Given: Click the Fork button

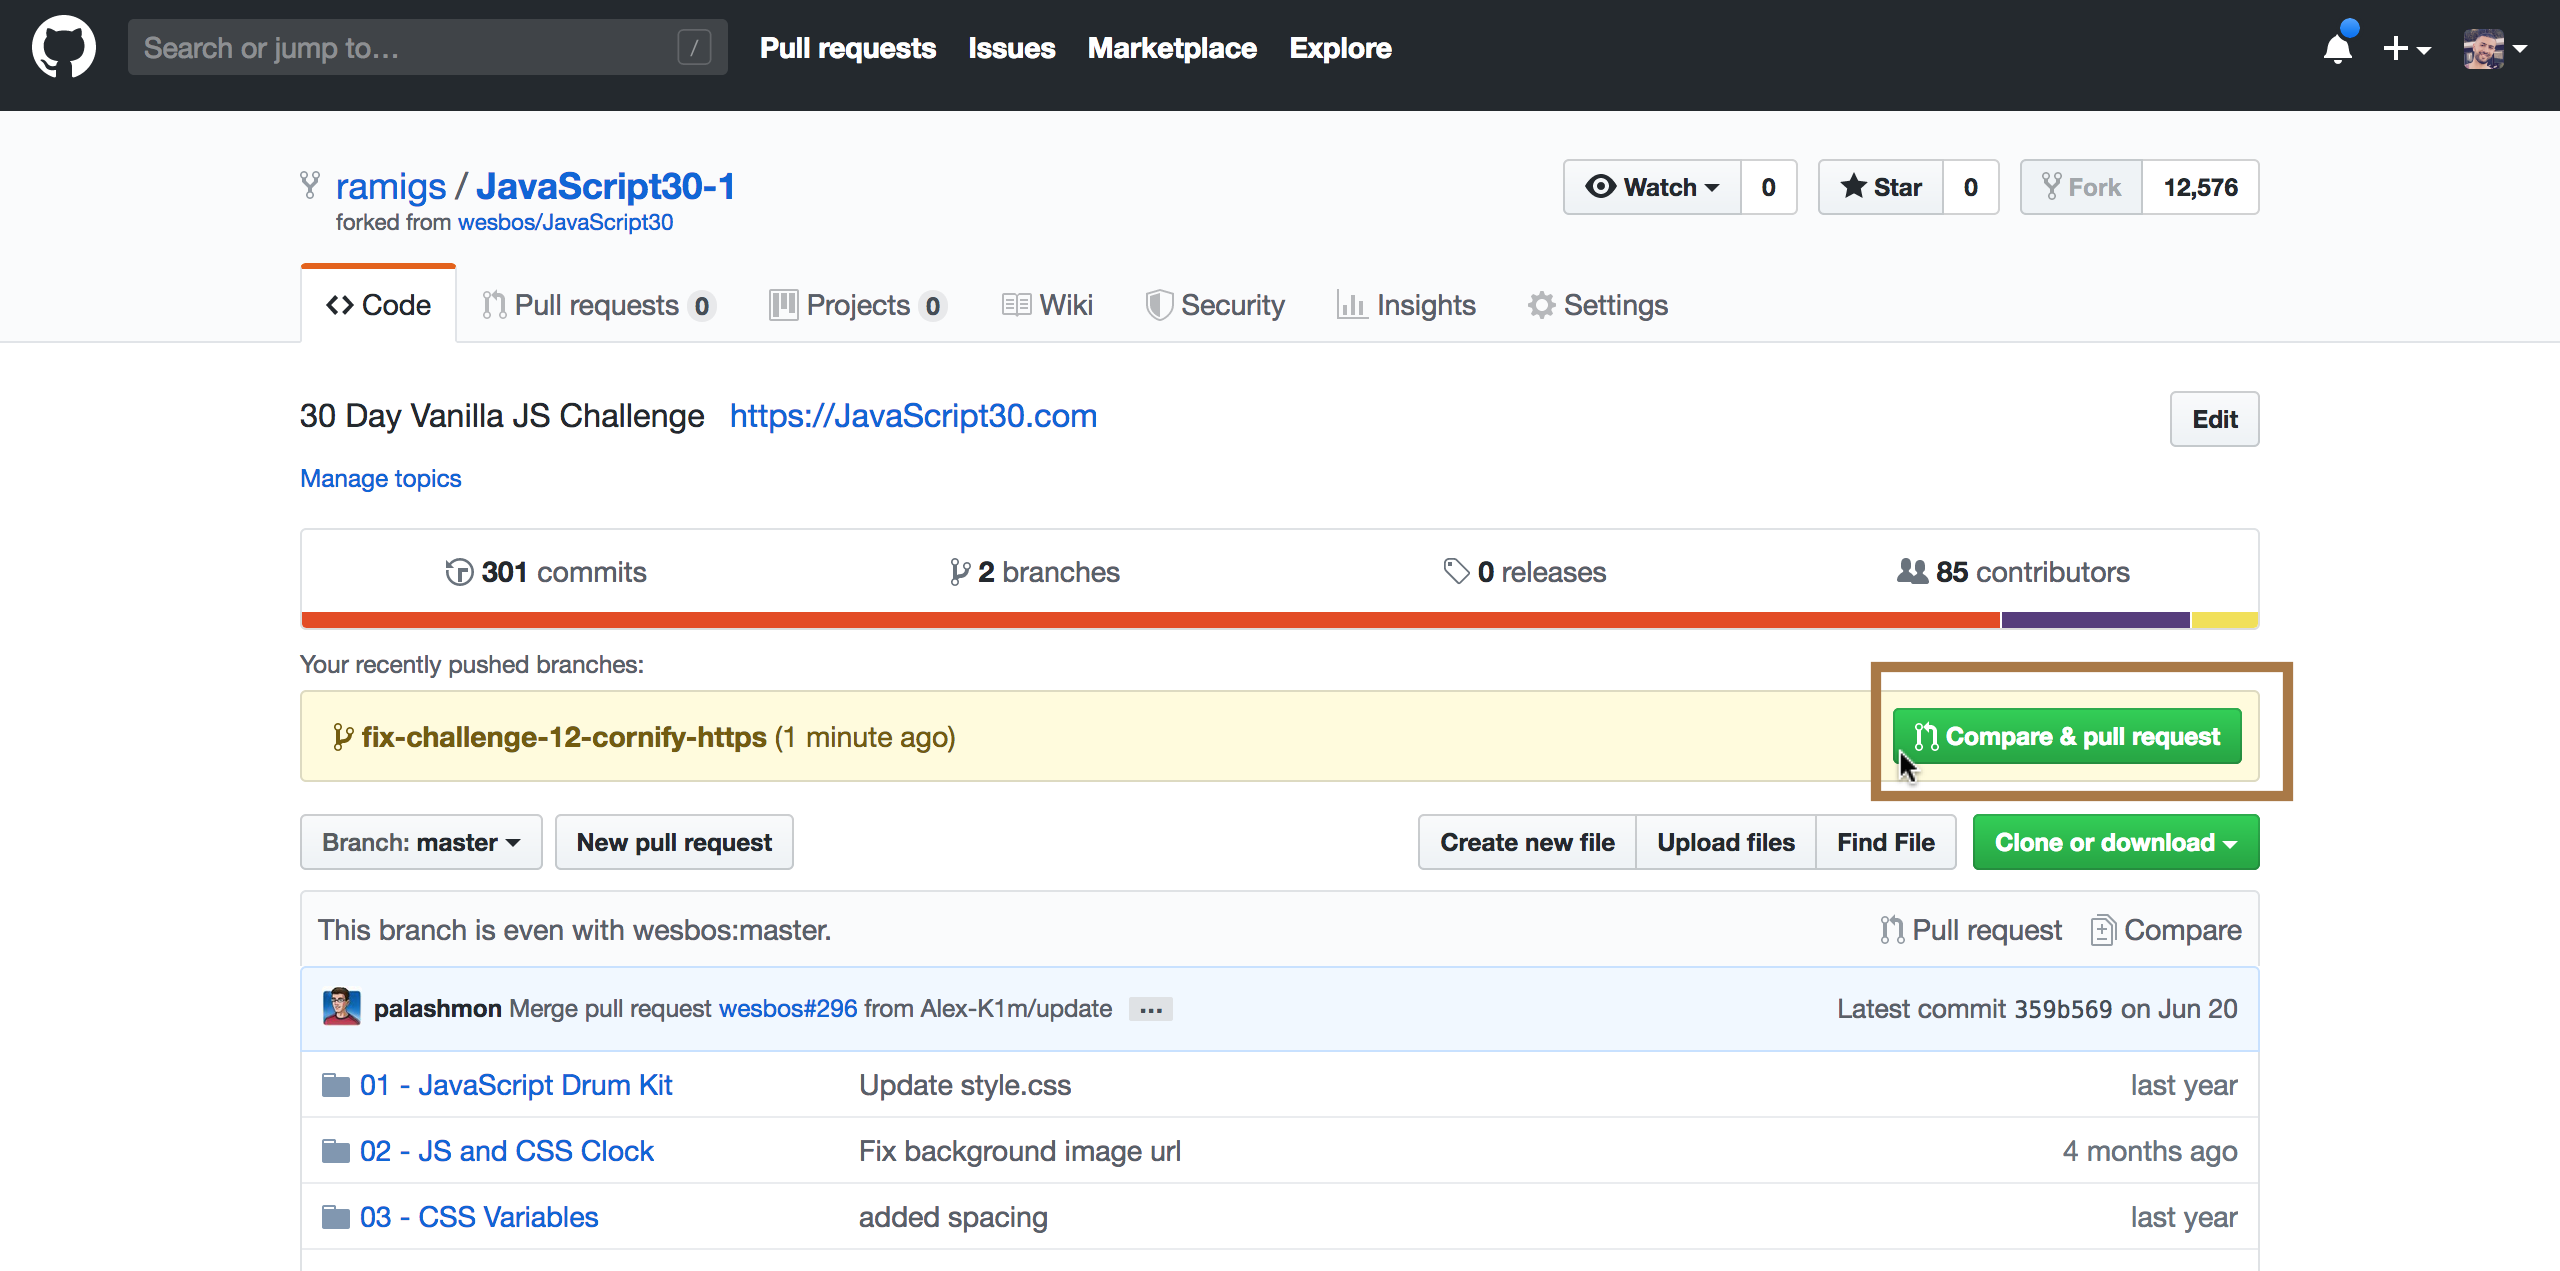Looking at the screenshot, I should [2081, 187].
